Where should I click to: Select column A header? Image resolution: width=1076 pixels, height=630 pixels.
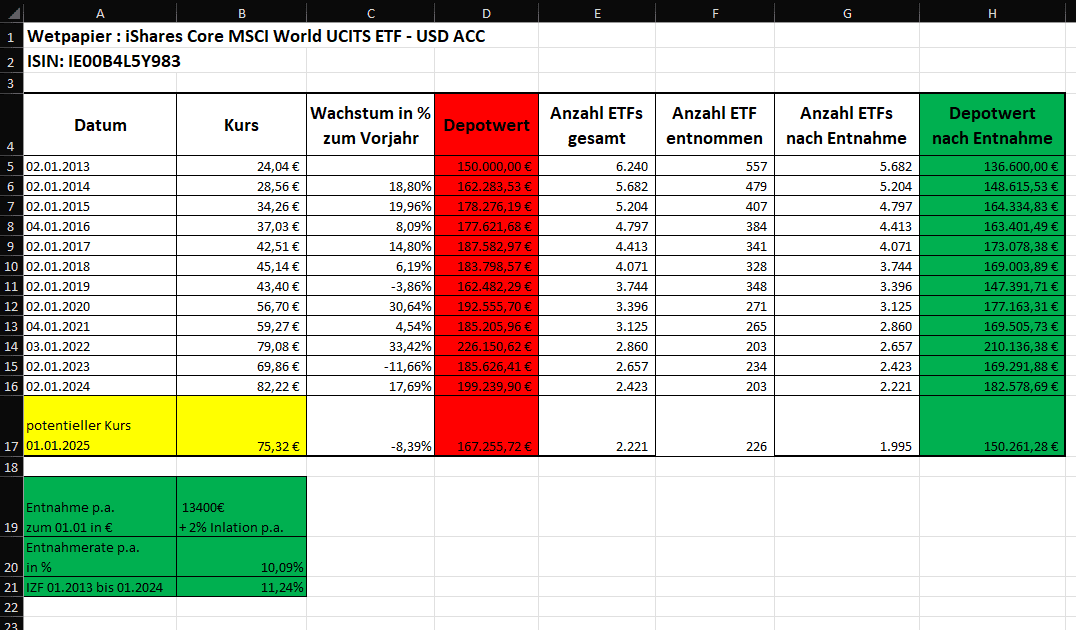[100, 13]
